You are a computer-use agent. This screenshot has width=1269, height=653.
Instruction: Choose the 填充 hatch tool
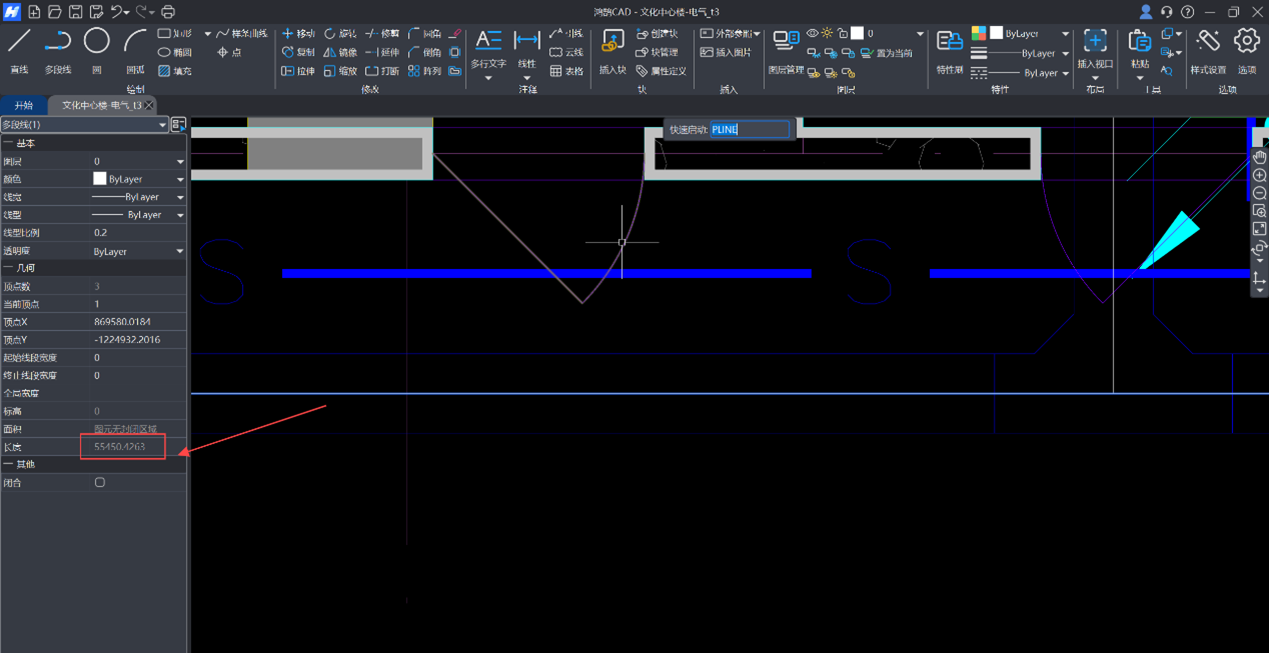tap(174, 71)
